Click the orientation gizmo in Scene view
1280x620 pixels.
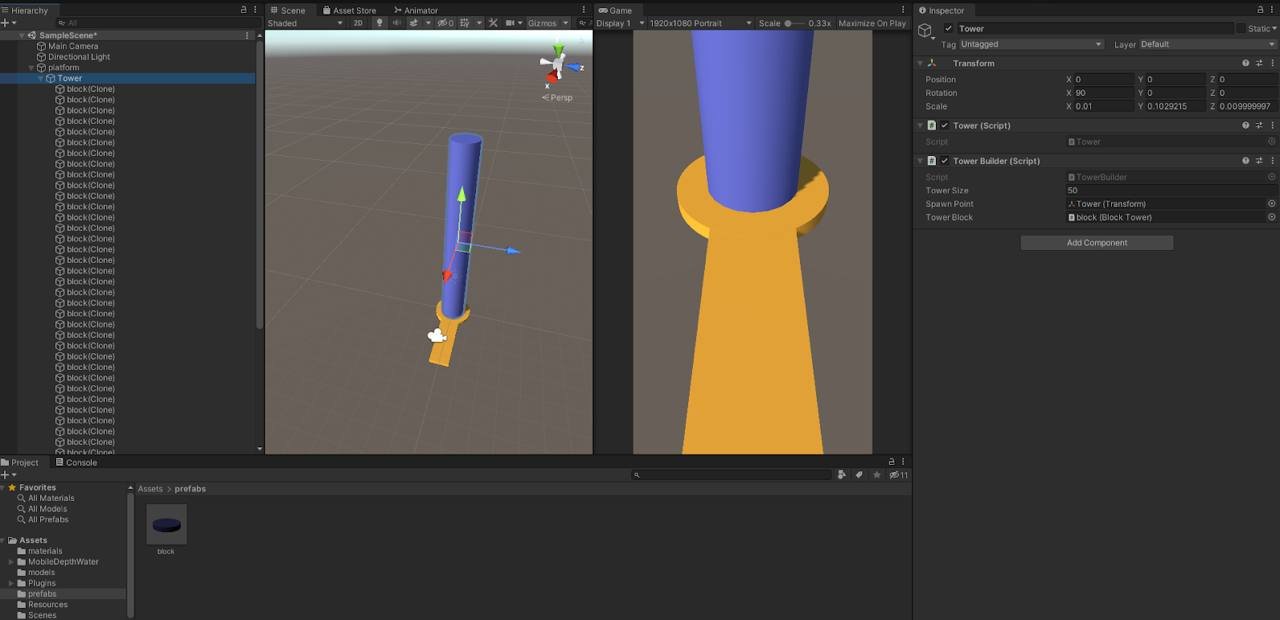coord(558,65)
